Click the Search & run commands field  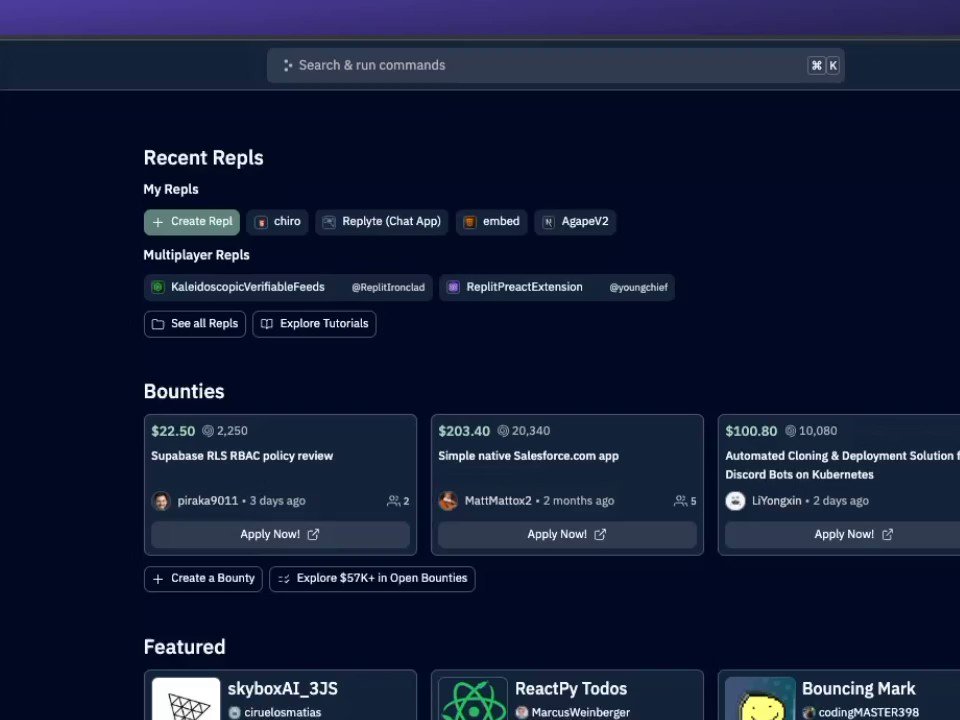[x=555, y=66]
